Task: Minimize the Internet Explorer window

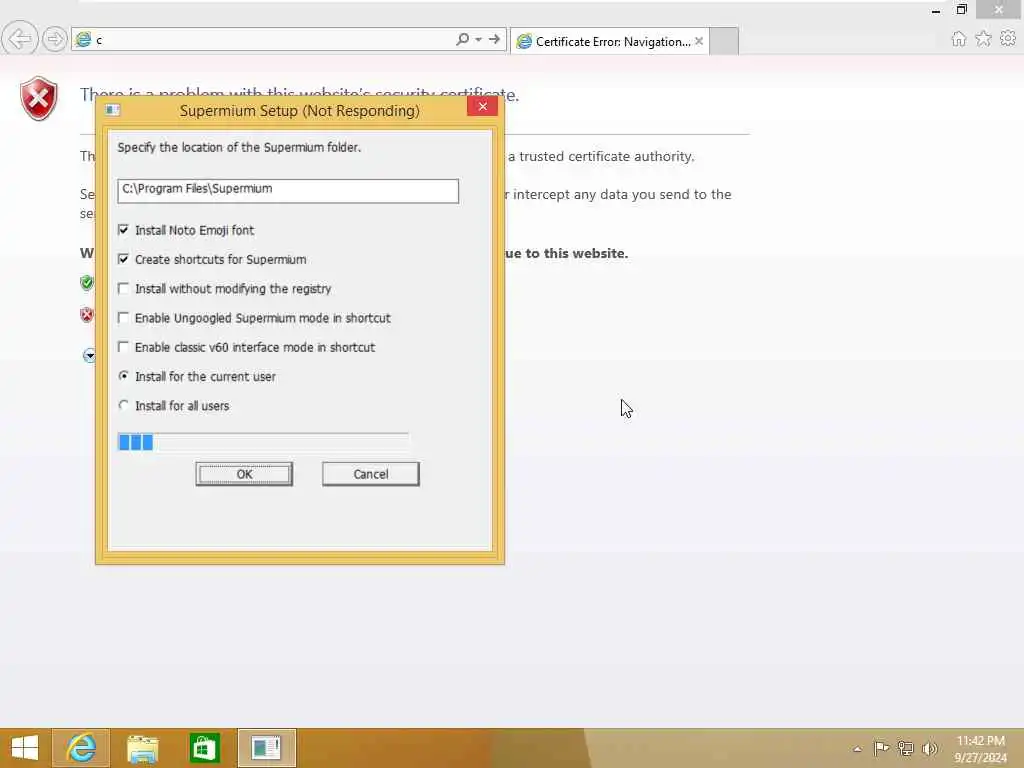Action: (x=936, y=10)
